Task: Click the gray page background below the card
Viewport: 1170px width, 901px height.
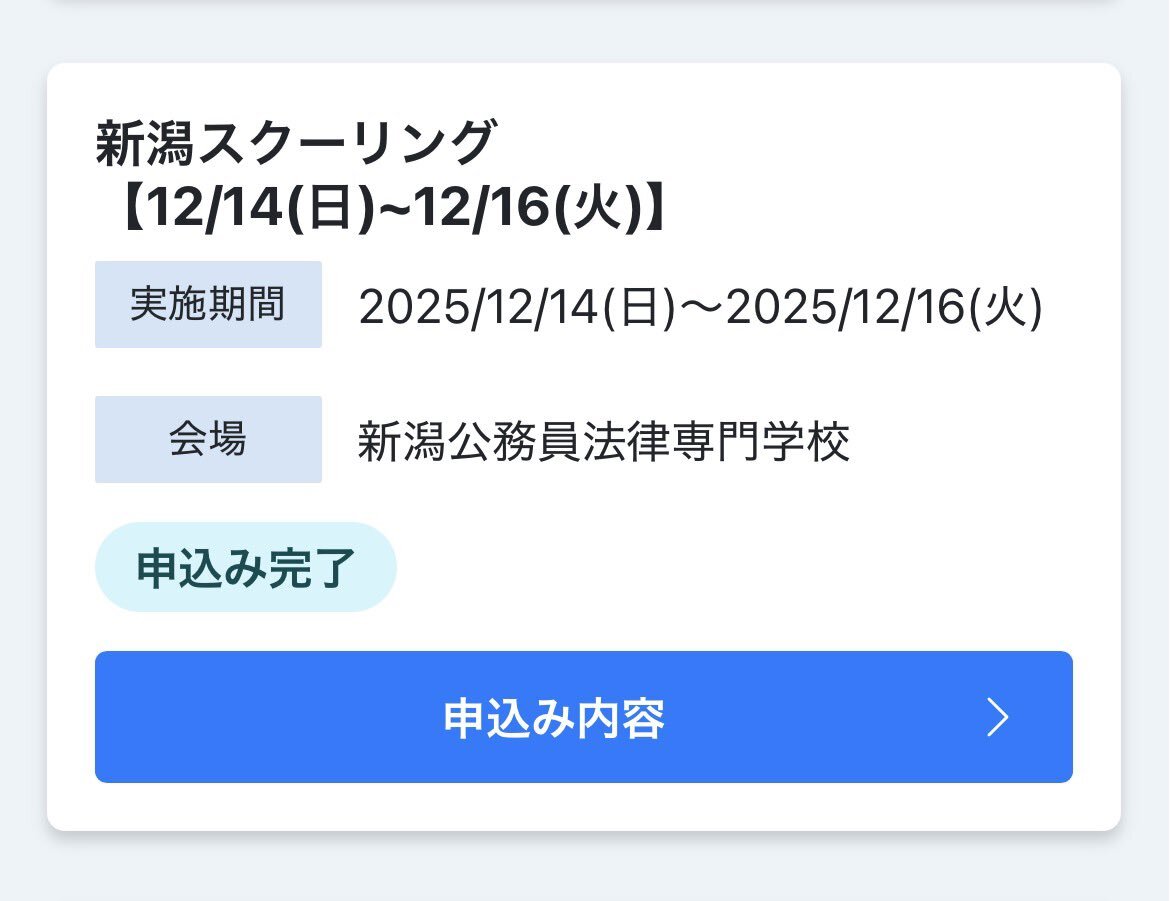Action: click(x=583, y=868)
